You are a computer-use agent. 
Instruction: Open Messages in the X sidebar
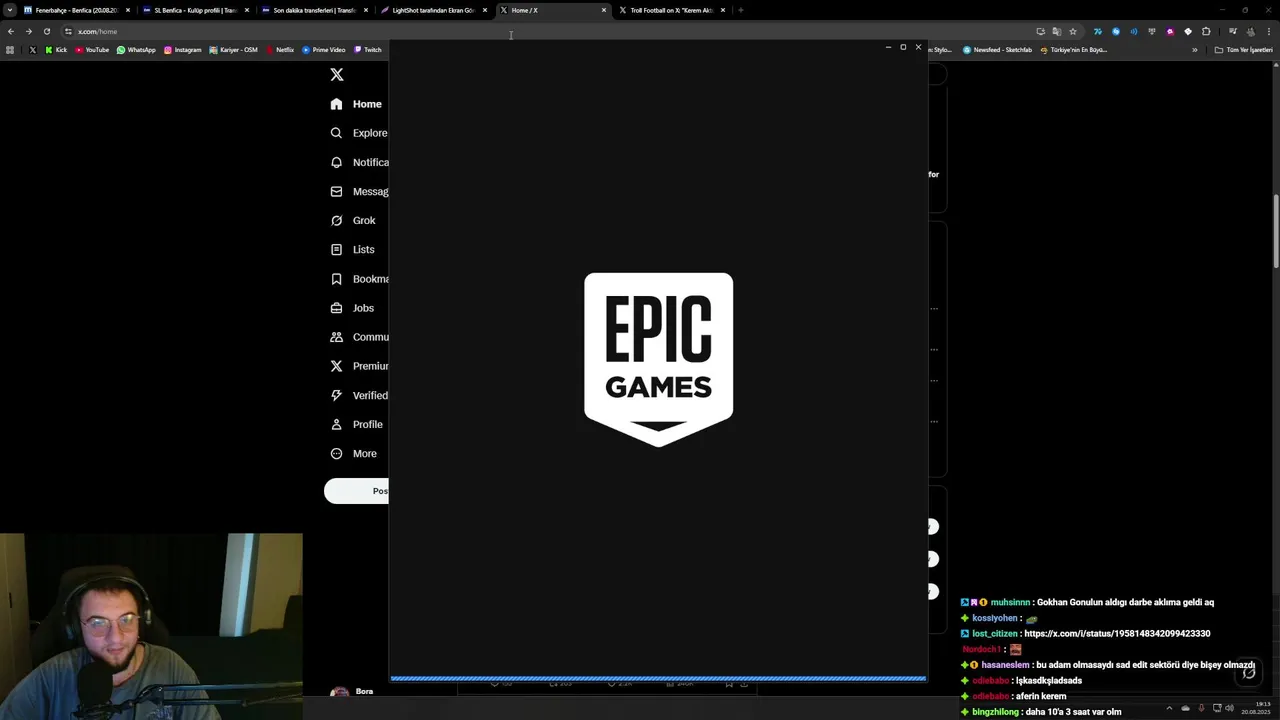pyautogui.click(x=359, y=191)
